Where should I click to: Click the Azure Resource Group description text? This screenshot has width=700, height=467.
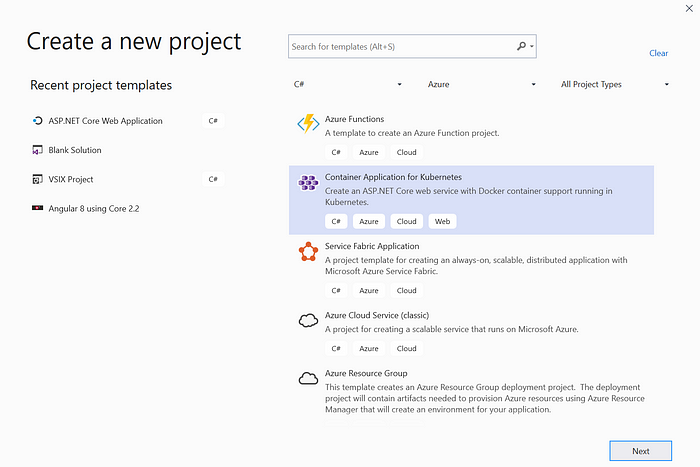(485, 398)
